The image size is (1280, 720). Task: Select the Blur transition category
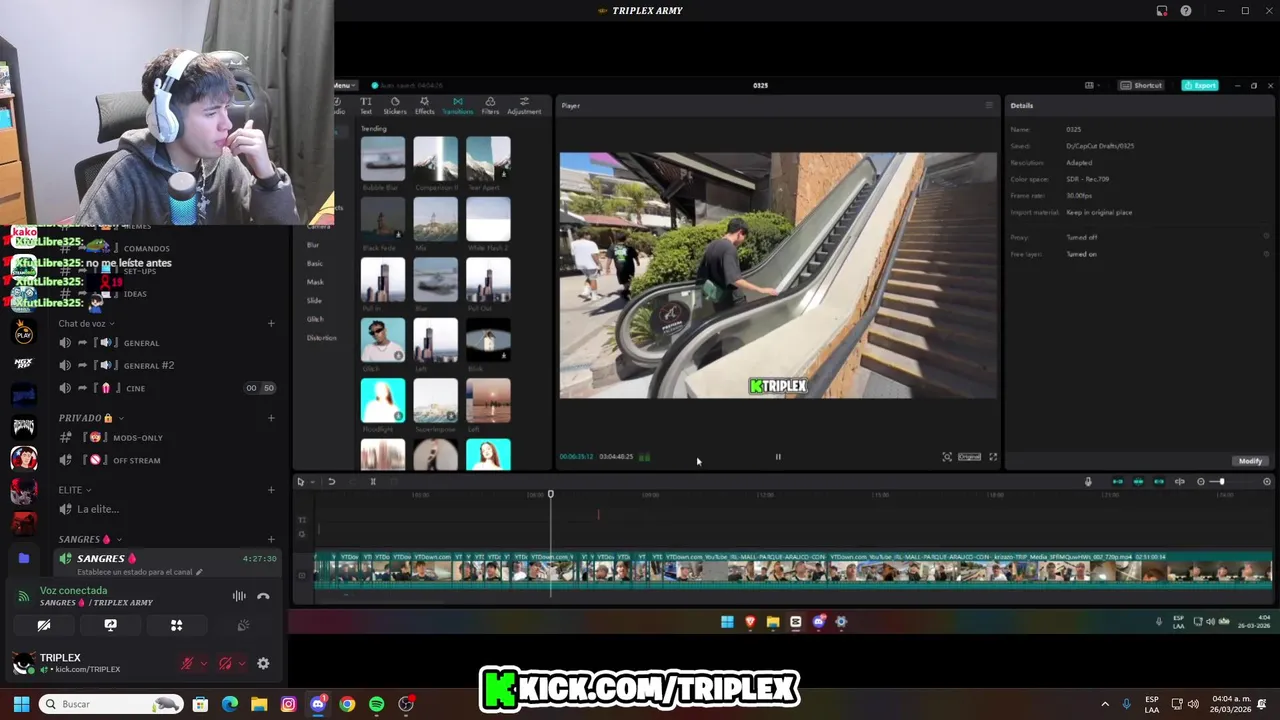coord(313,245)
